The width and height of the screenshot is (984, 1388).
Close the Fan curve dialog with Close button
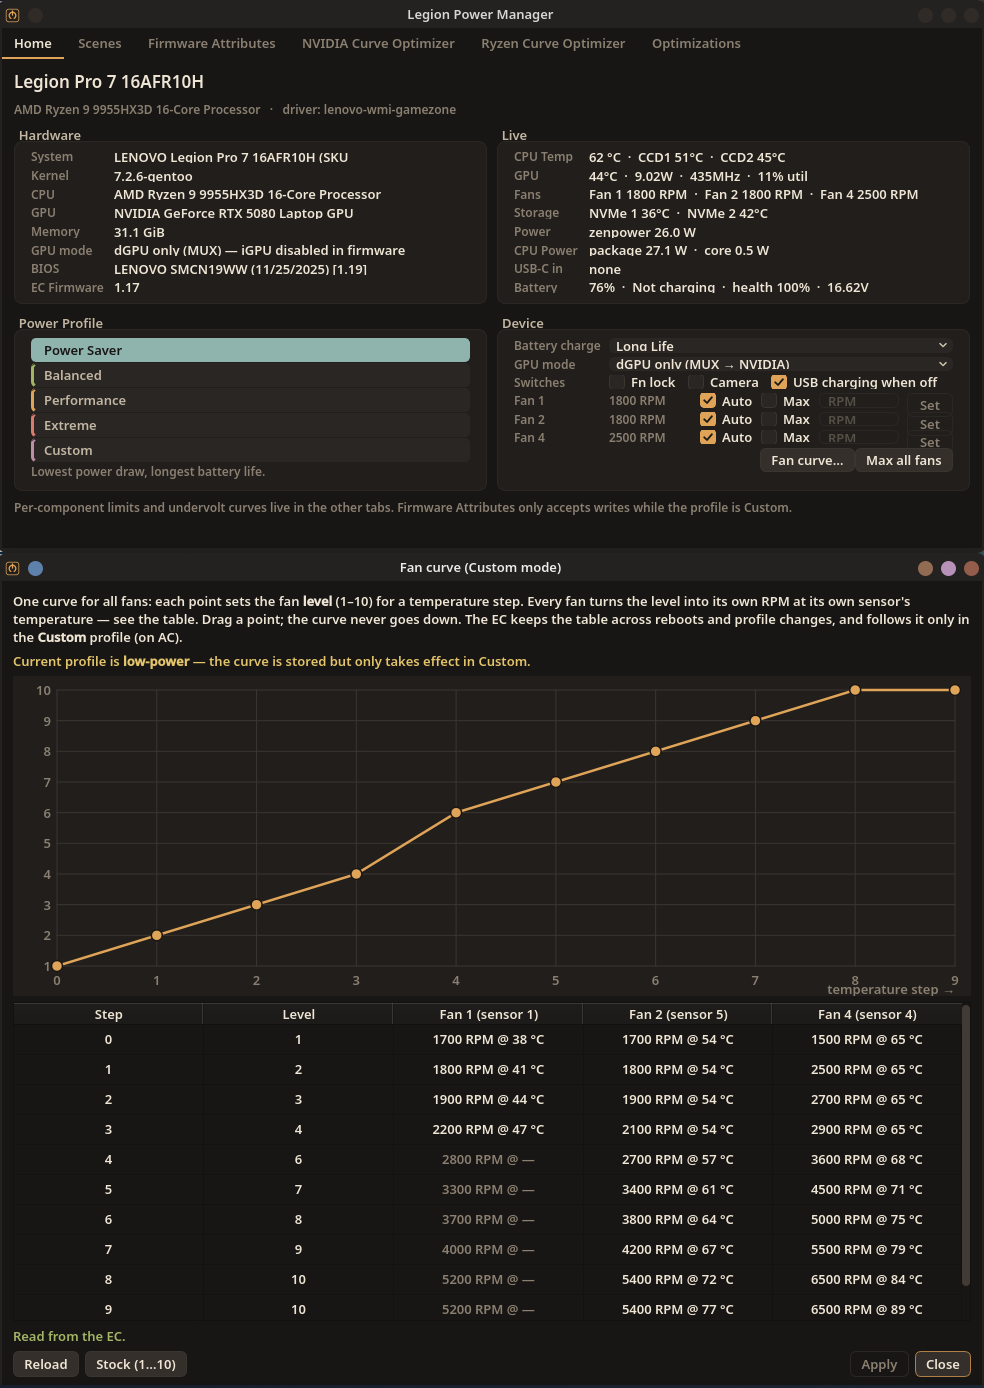pos(943,1364)
